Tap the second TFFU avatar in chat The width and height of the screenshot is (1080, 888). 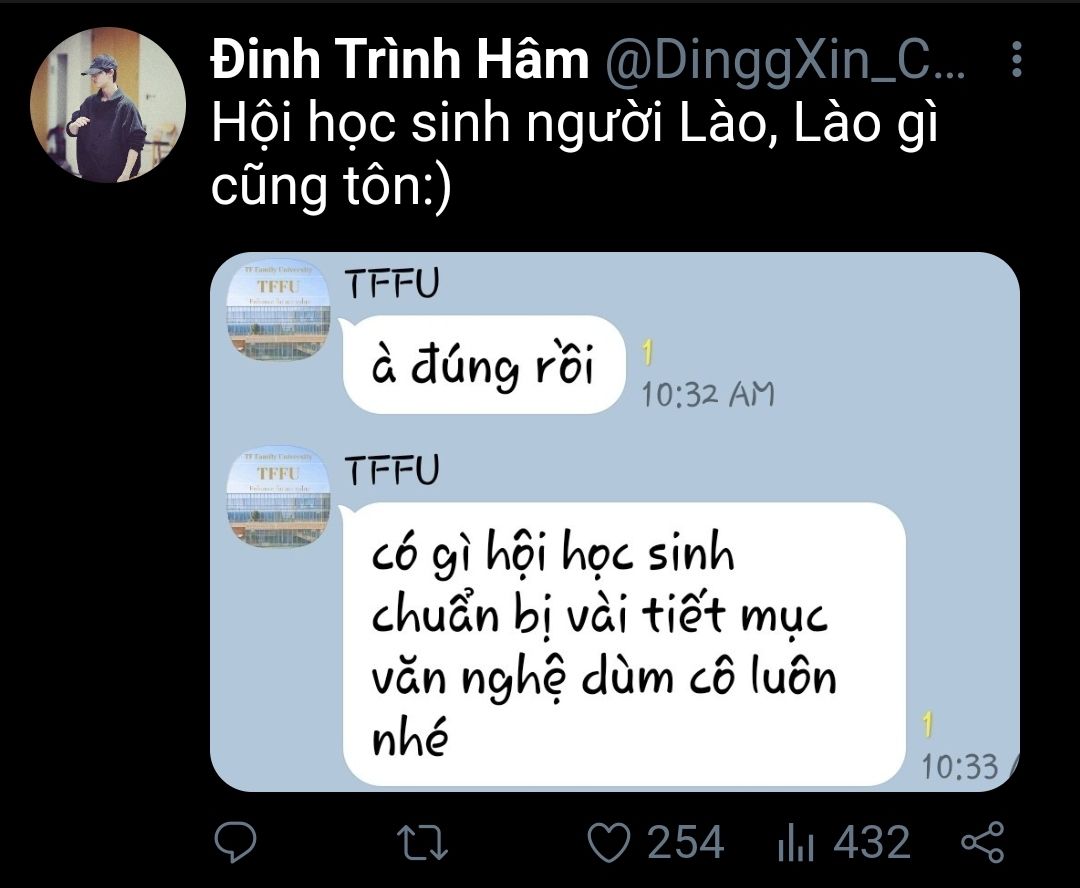coord(278,497)
